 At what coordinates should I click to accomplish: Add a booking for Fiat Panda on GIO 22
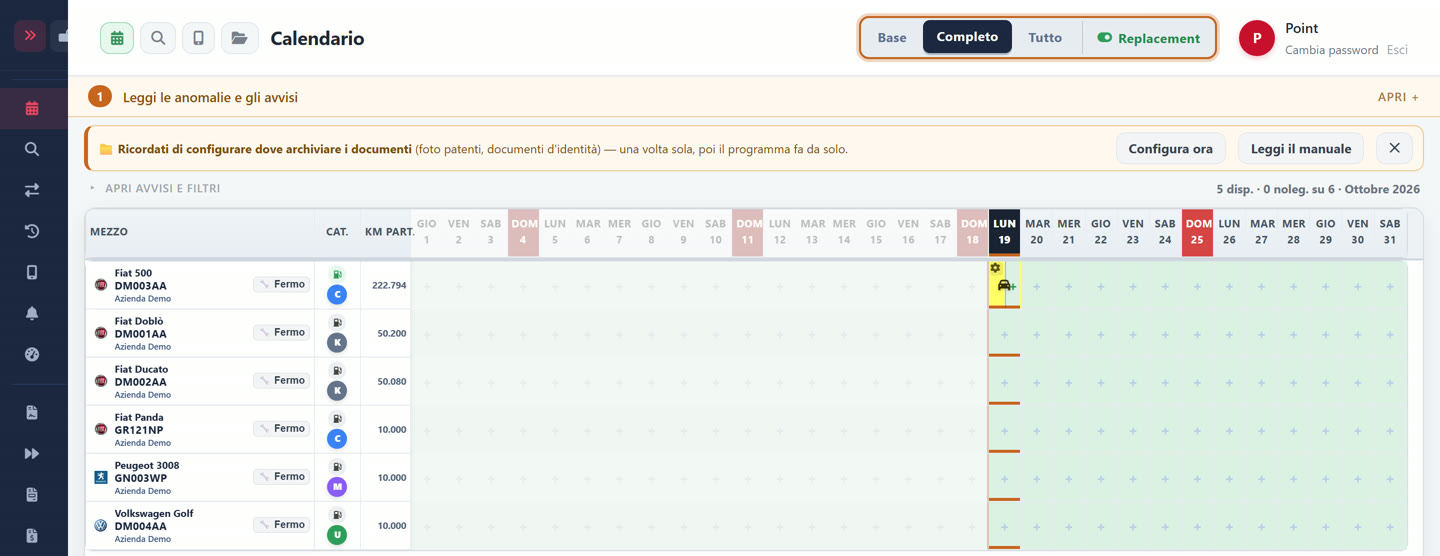click(1100, 430)
